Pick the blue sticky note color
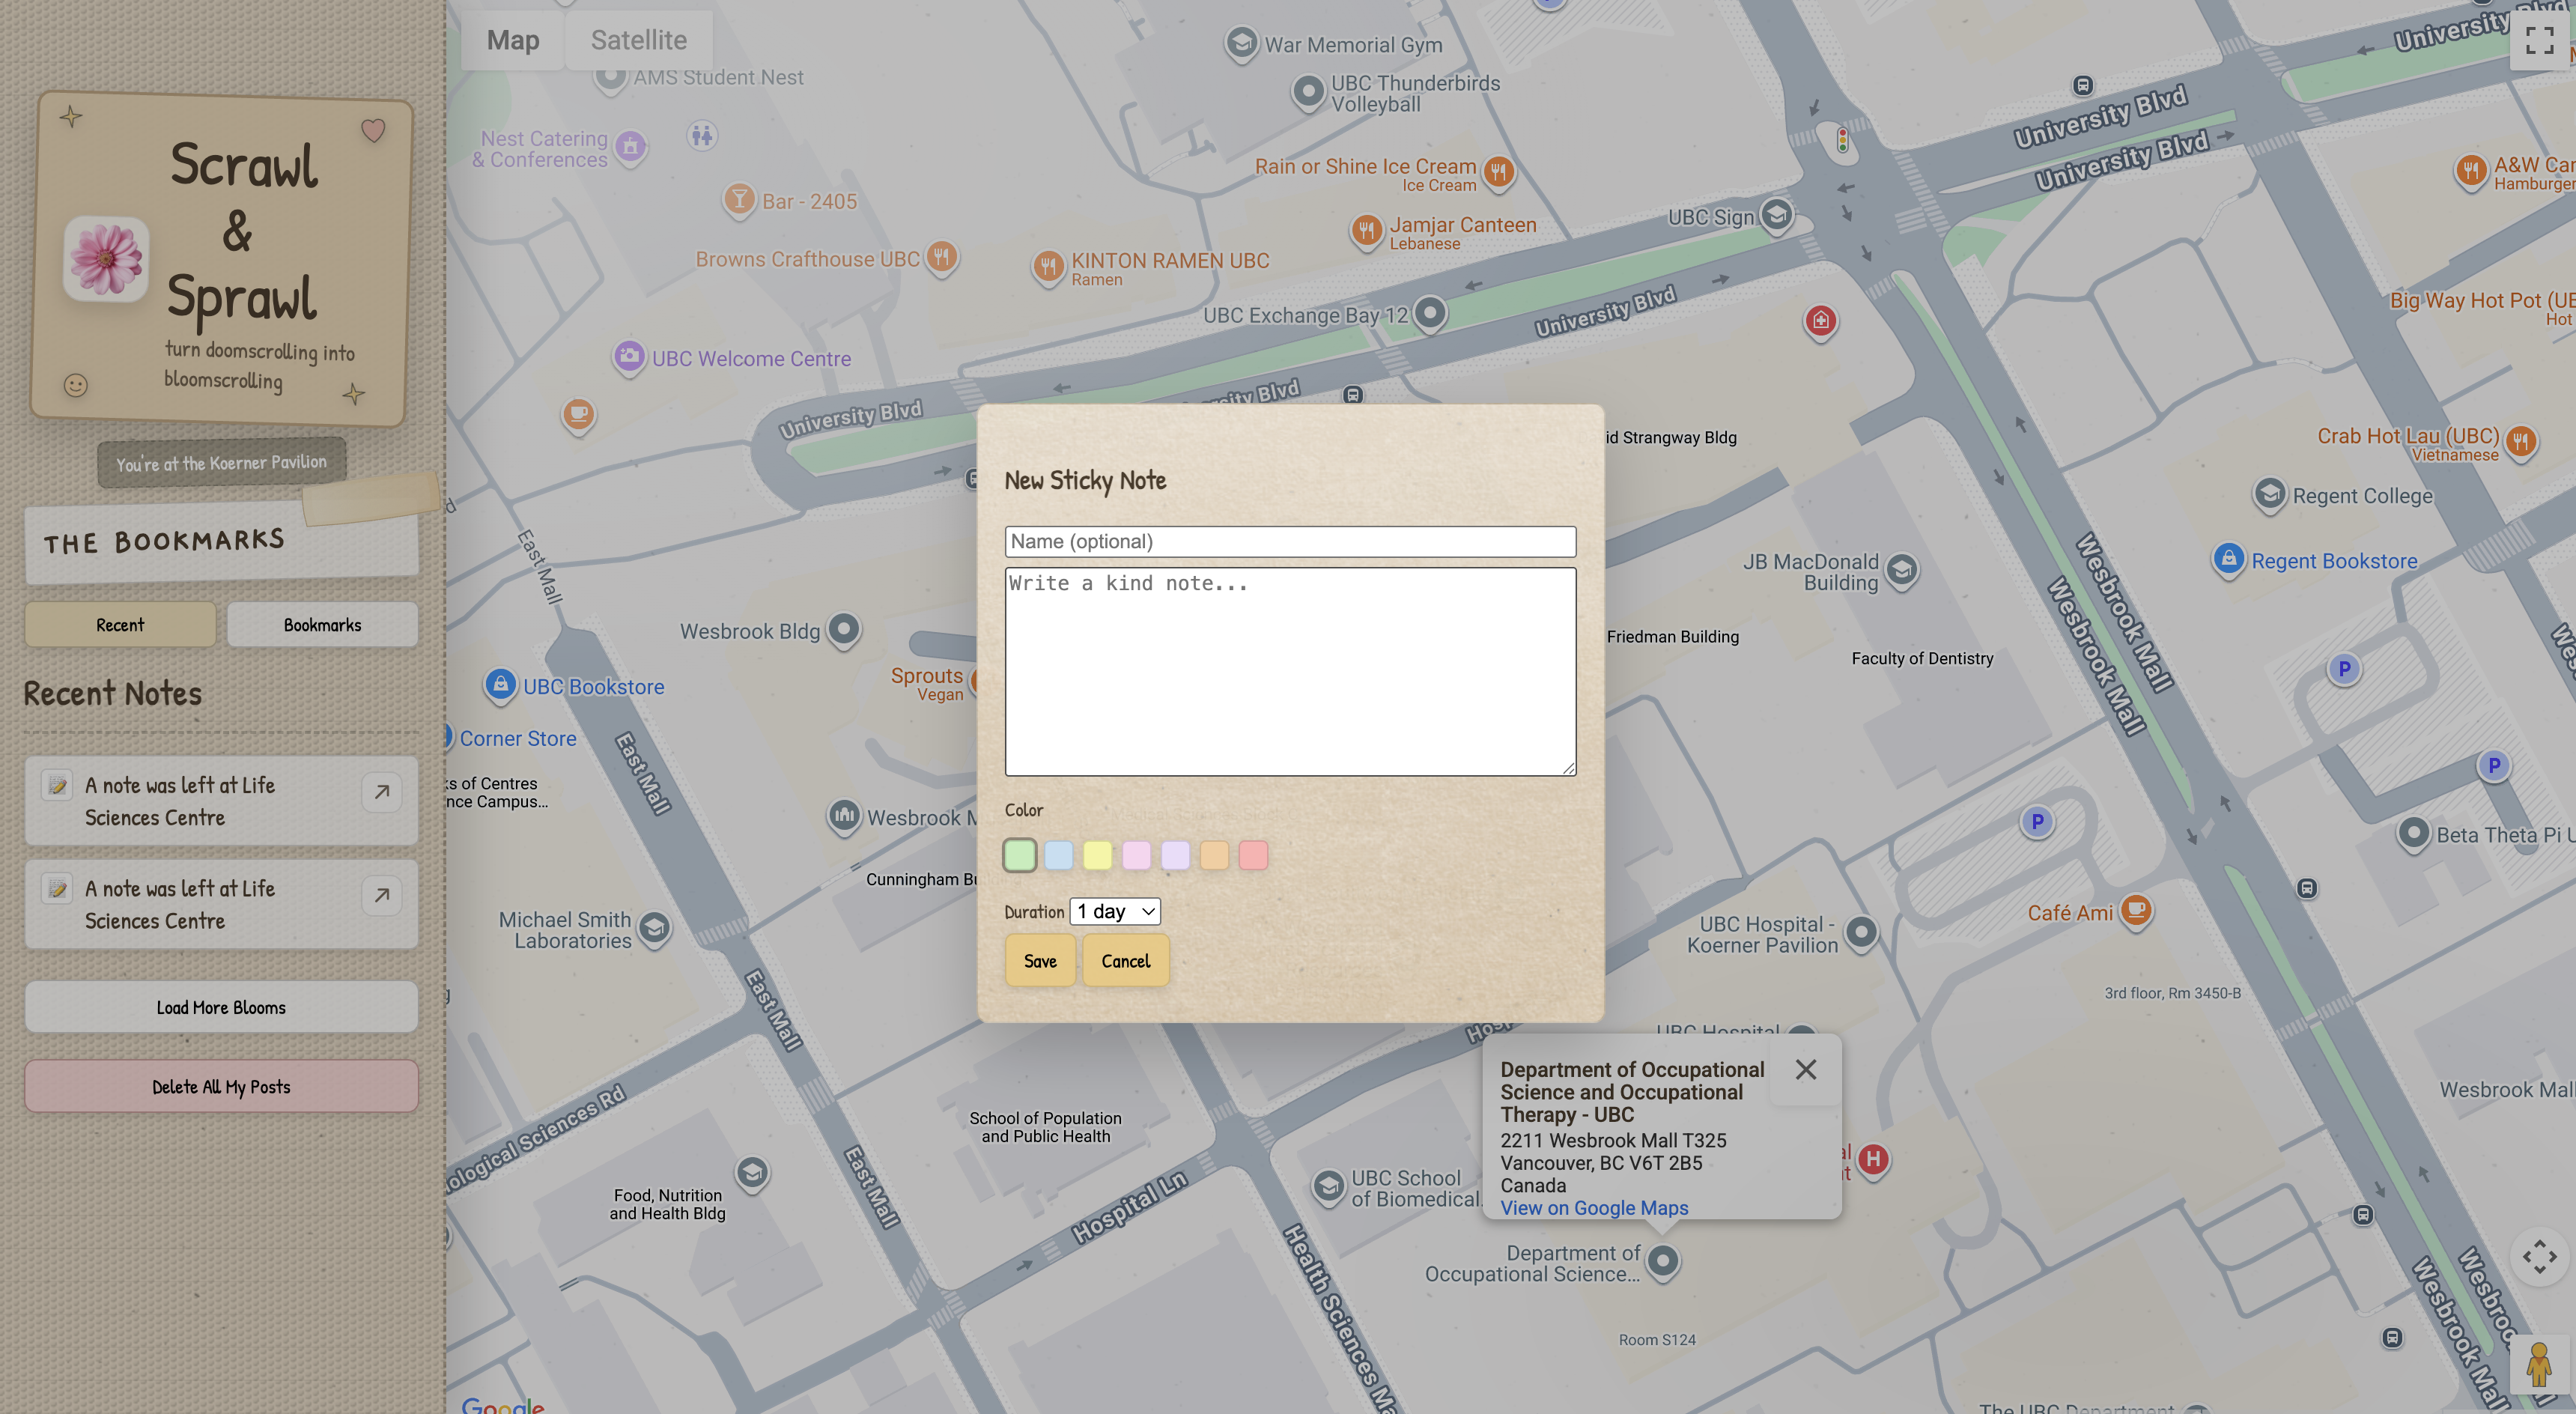 [1058, 855]
